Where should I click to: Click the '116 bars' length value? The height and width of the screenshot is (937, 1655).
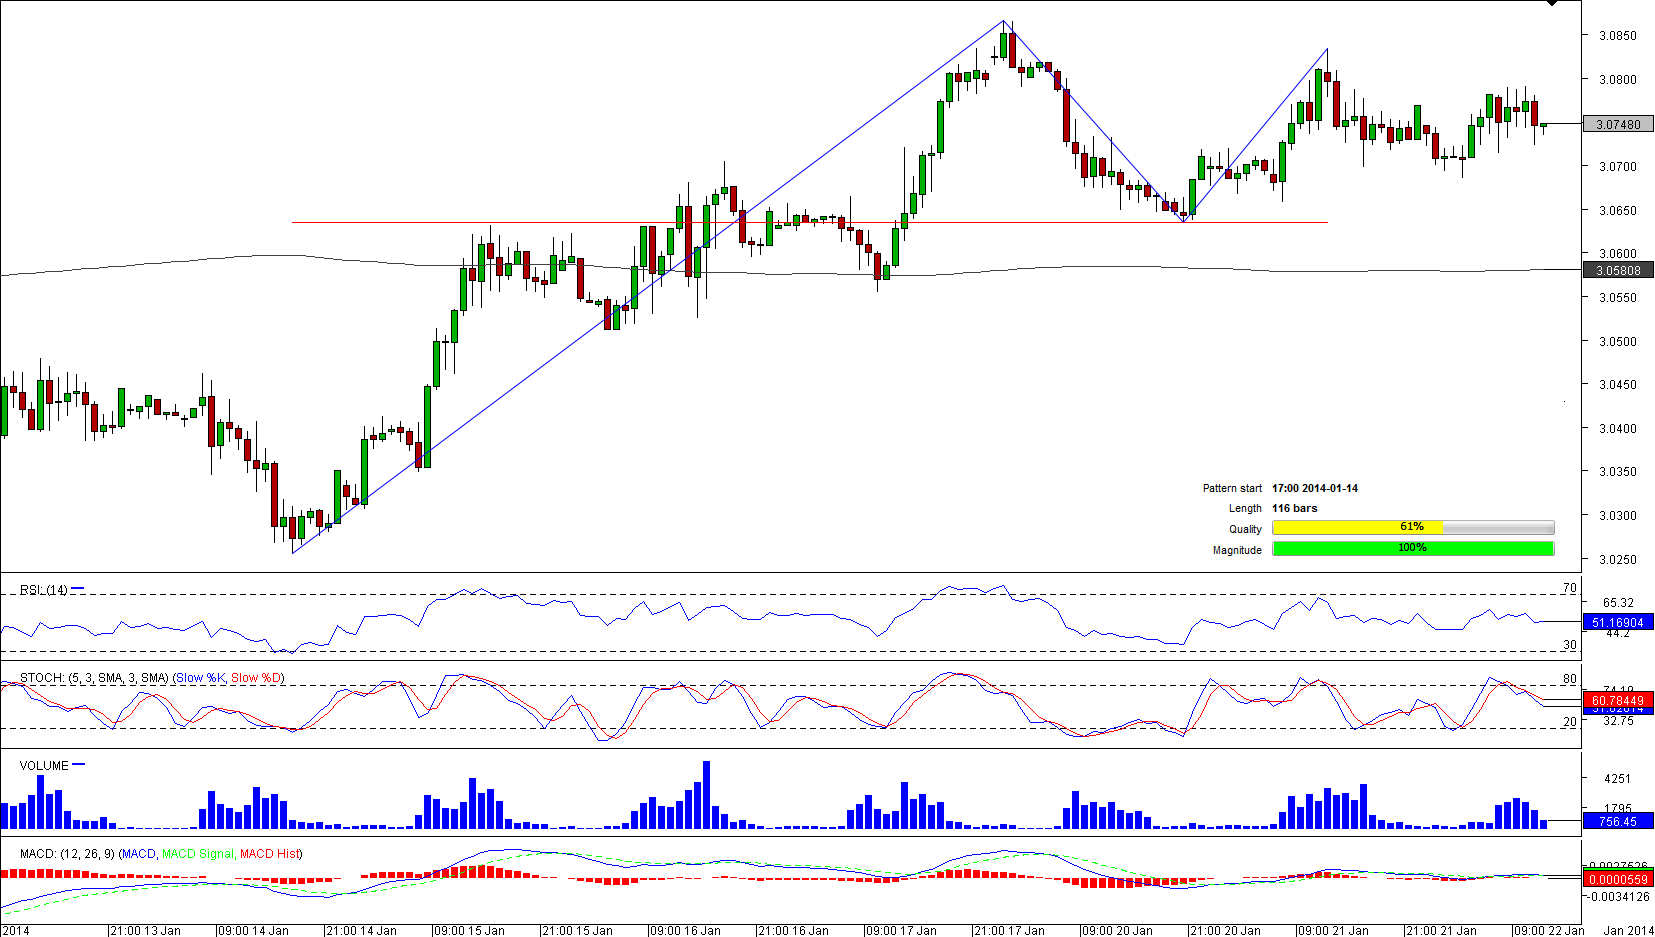(x=1294, y=509)
